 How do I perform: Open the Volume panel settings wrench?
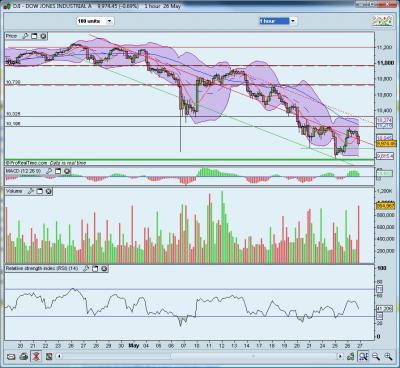pos(30,191)
